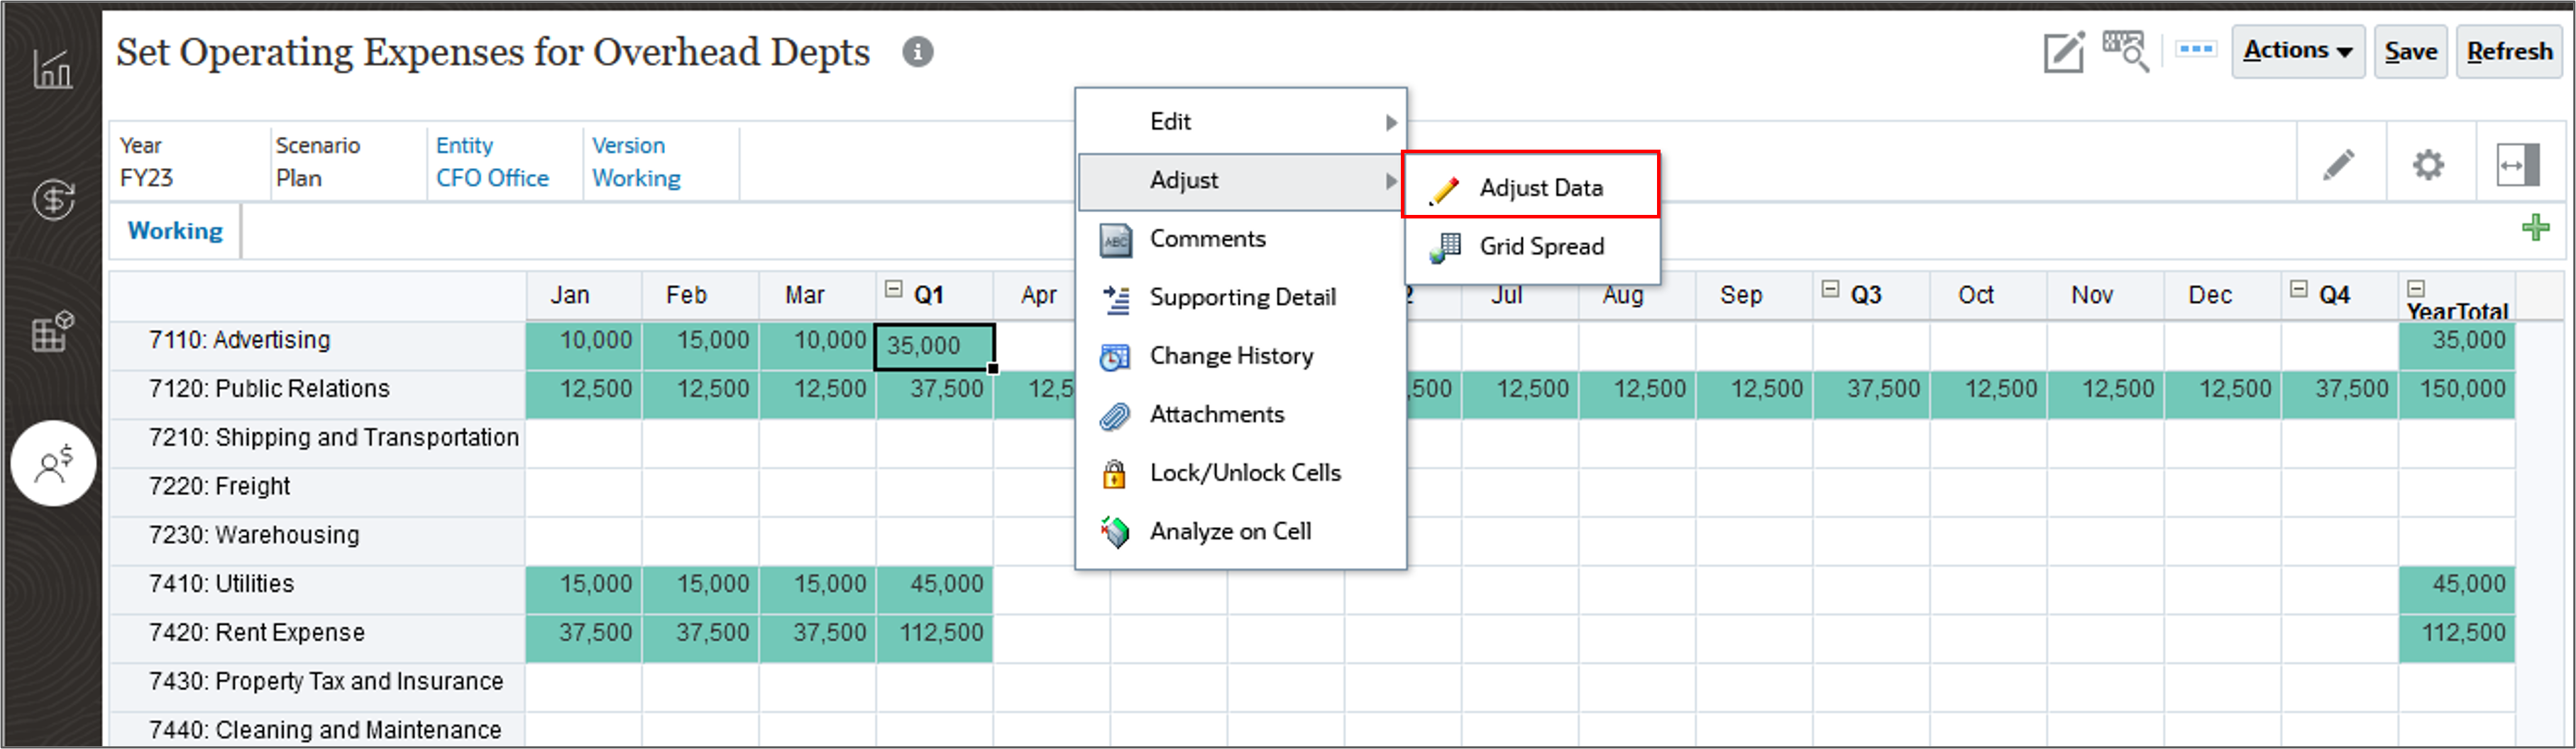Collapse the pane using the arrow panel icon
The image size is (2576, 749).
point(2519,165)
